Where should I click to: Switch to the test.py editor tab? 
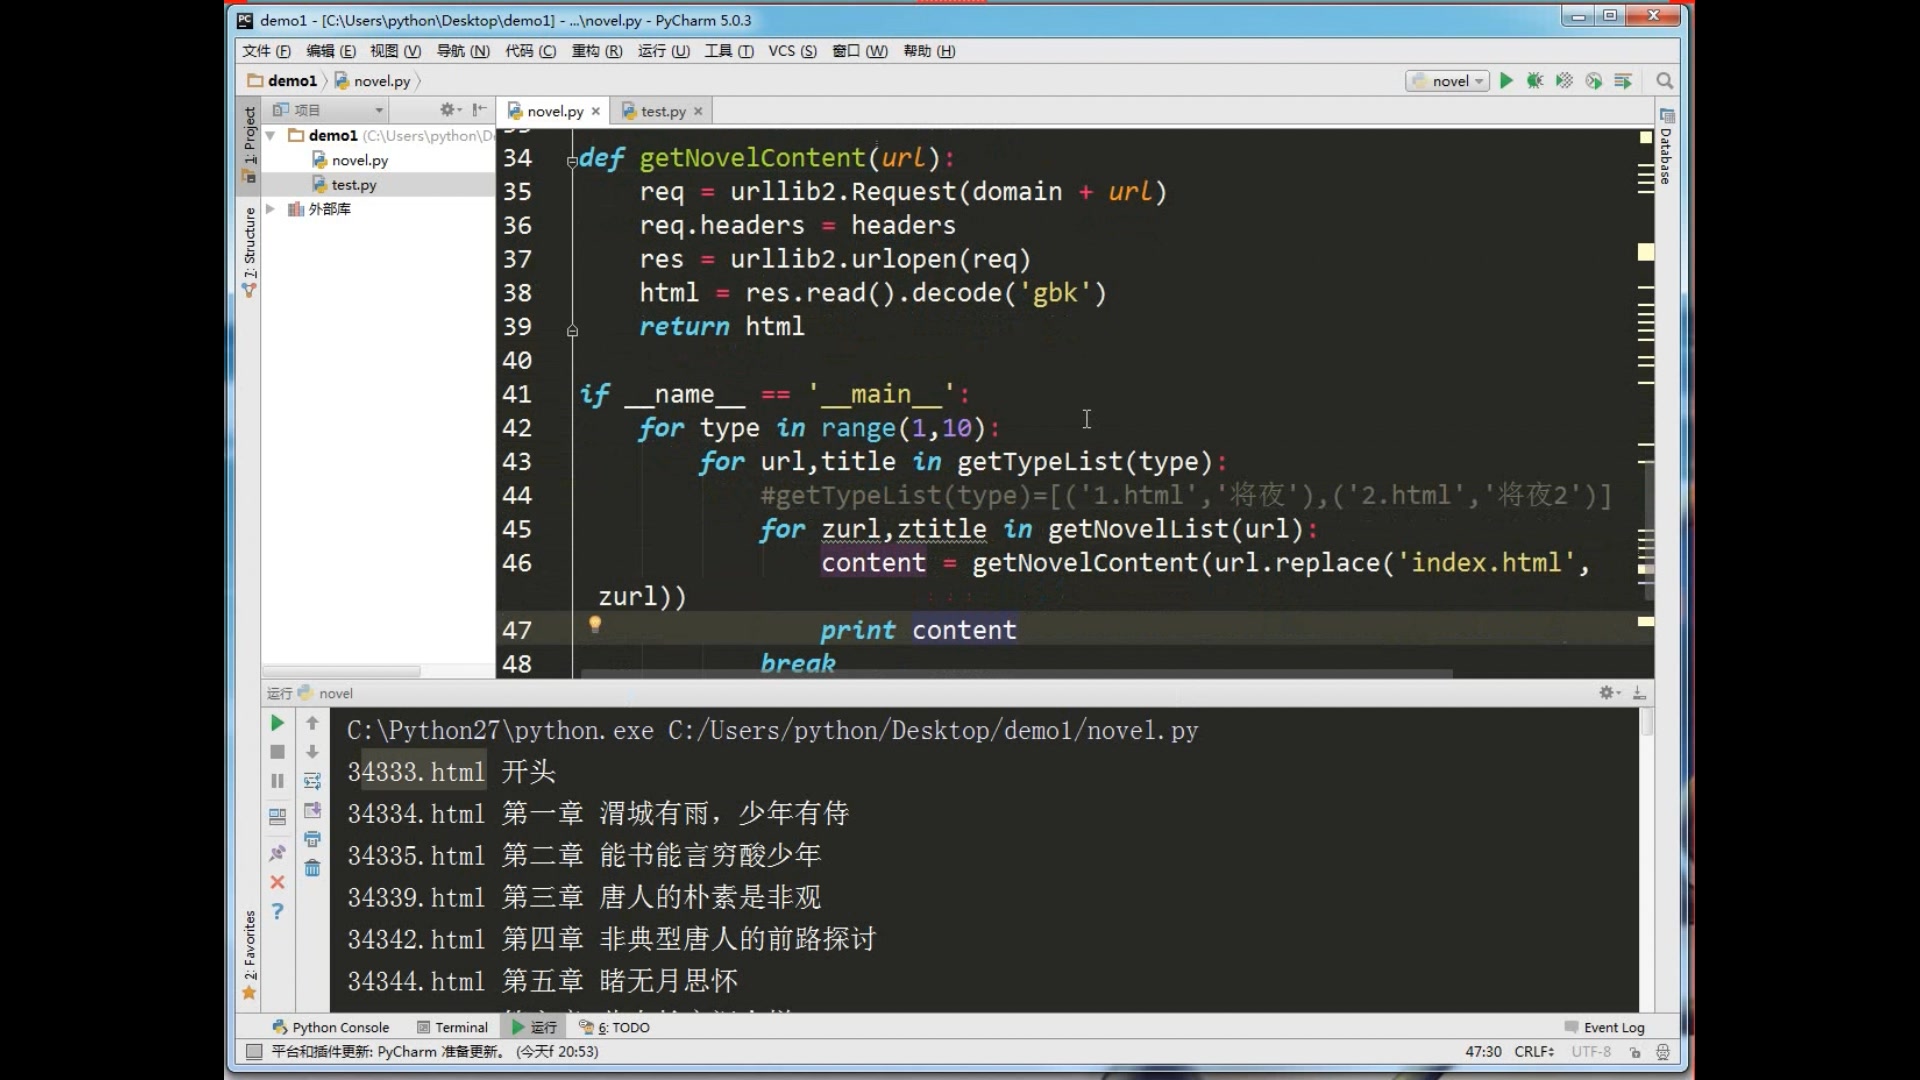point(661,111)
